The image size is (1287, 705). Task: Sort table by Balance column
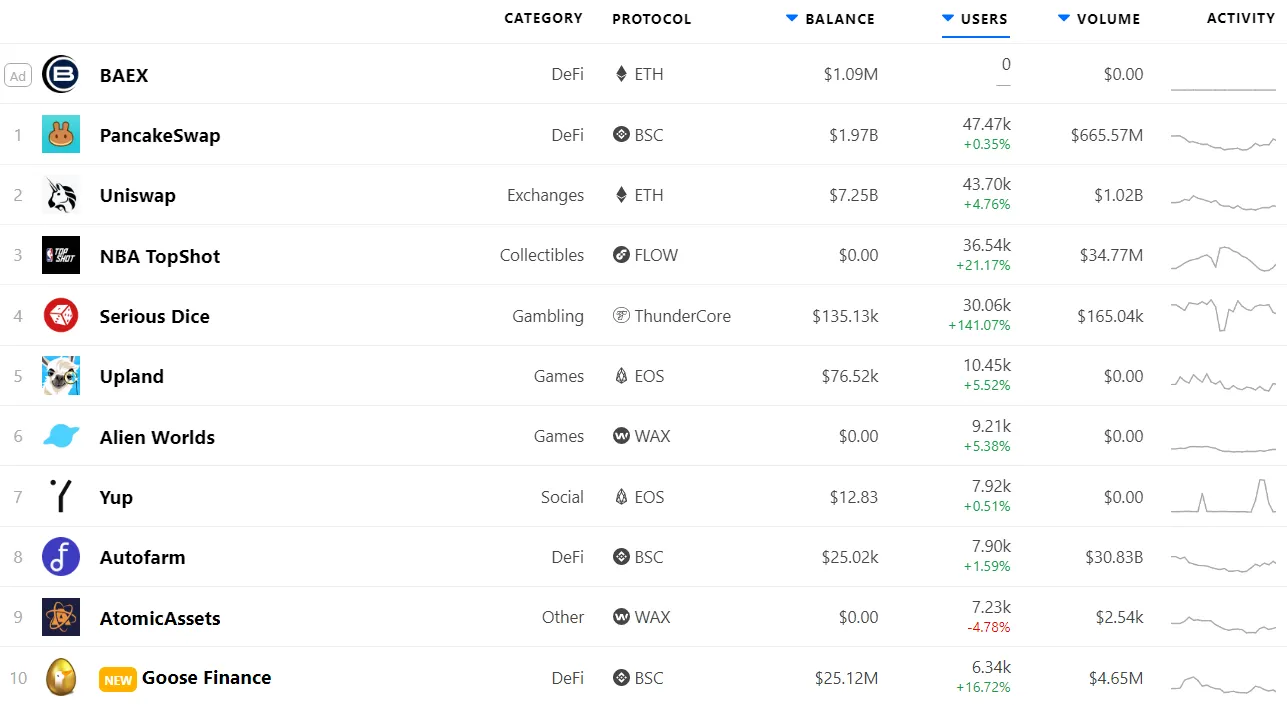click(830, 19)
